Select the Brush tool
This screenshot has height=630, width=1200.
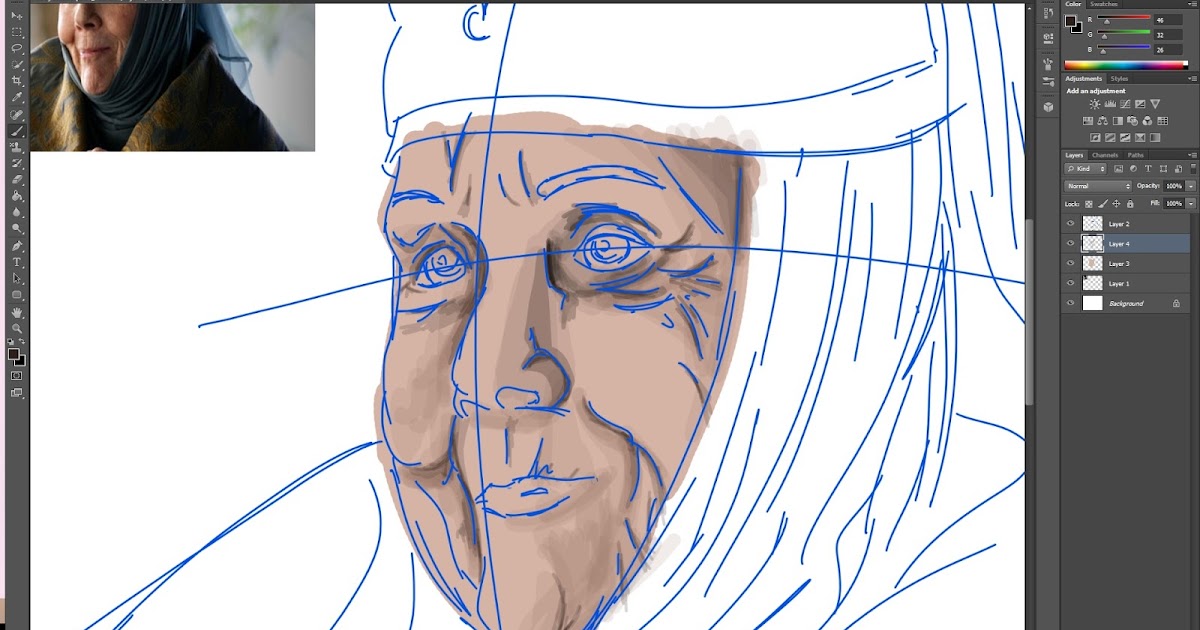click(x=14, y=130)
